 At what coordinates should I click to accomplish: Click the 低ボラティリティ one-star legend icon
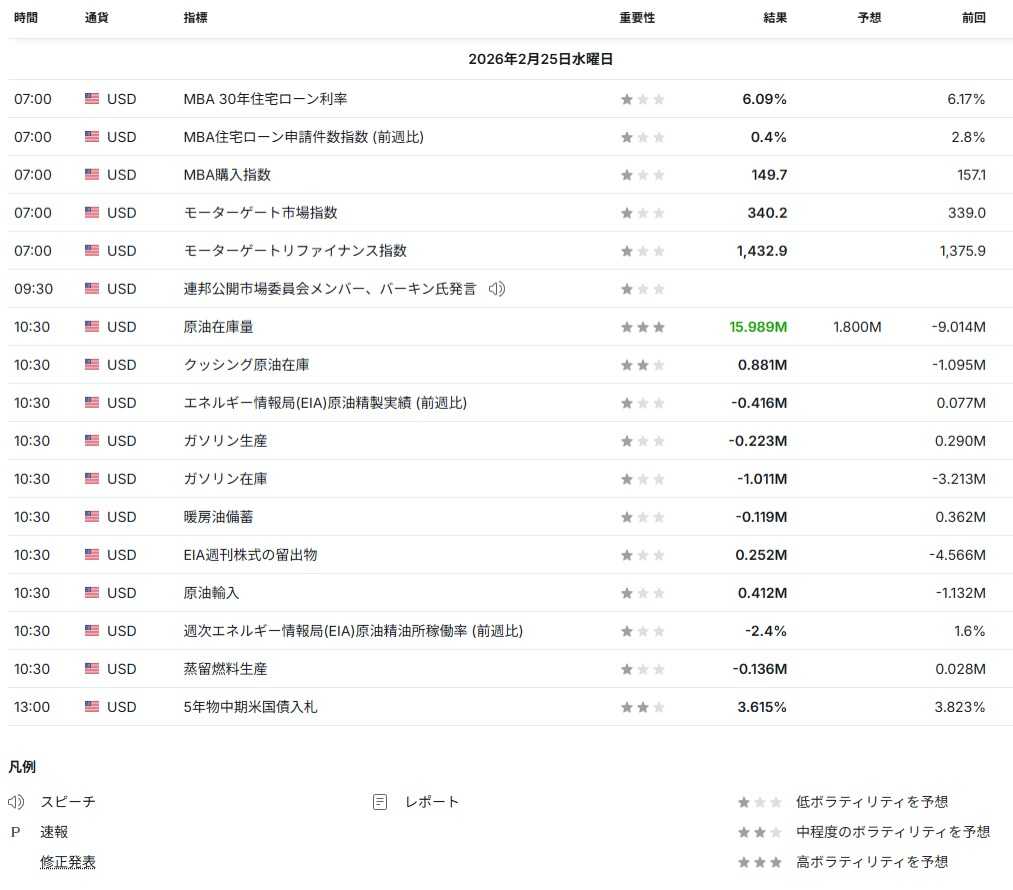pos(759,802)
